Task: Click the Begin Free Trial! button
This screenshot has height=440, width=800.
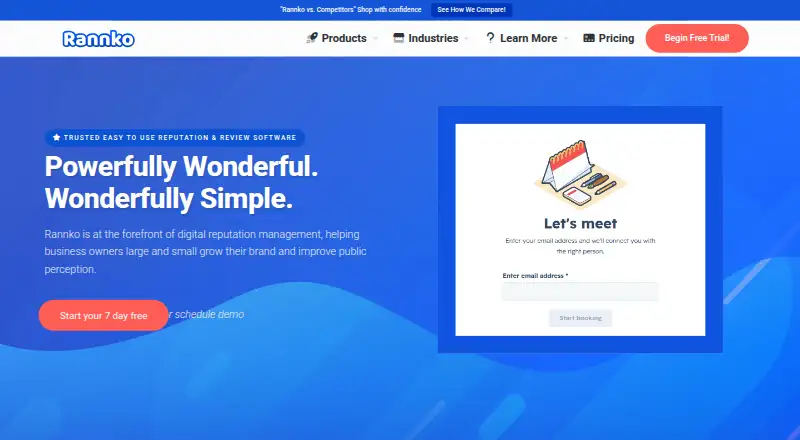Action: coord(697,38)
